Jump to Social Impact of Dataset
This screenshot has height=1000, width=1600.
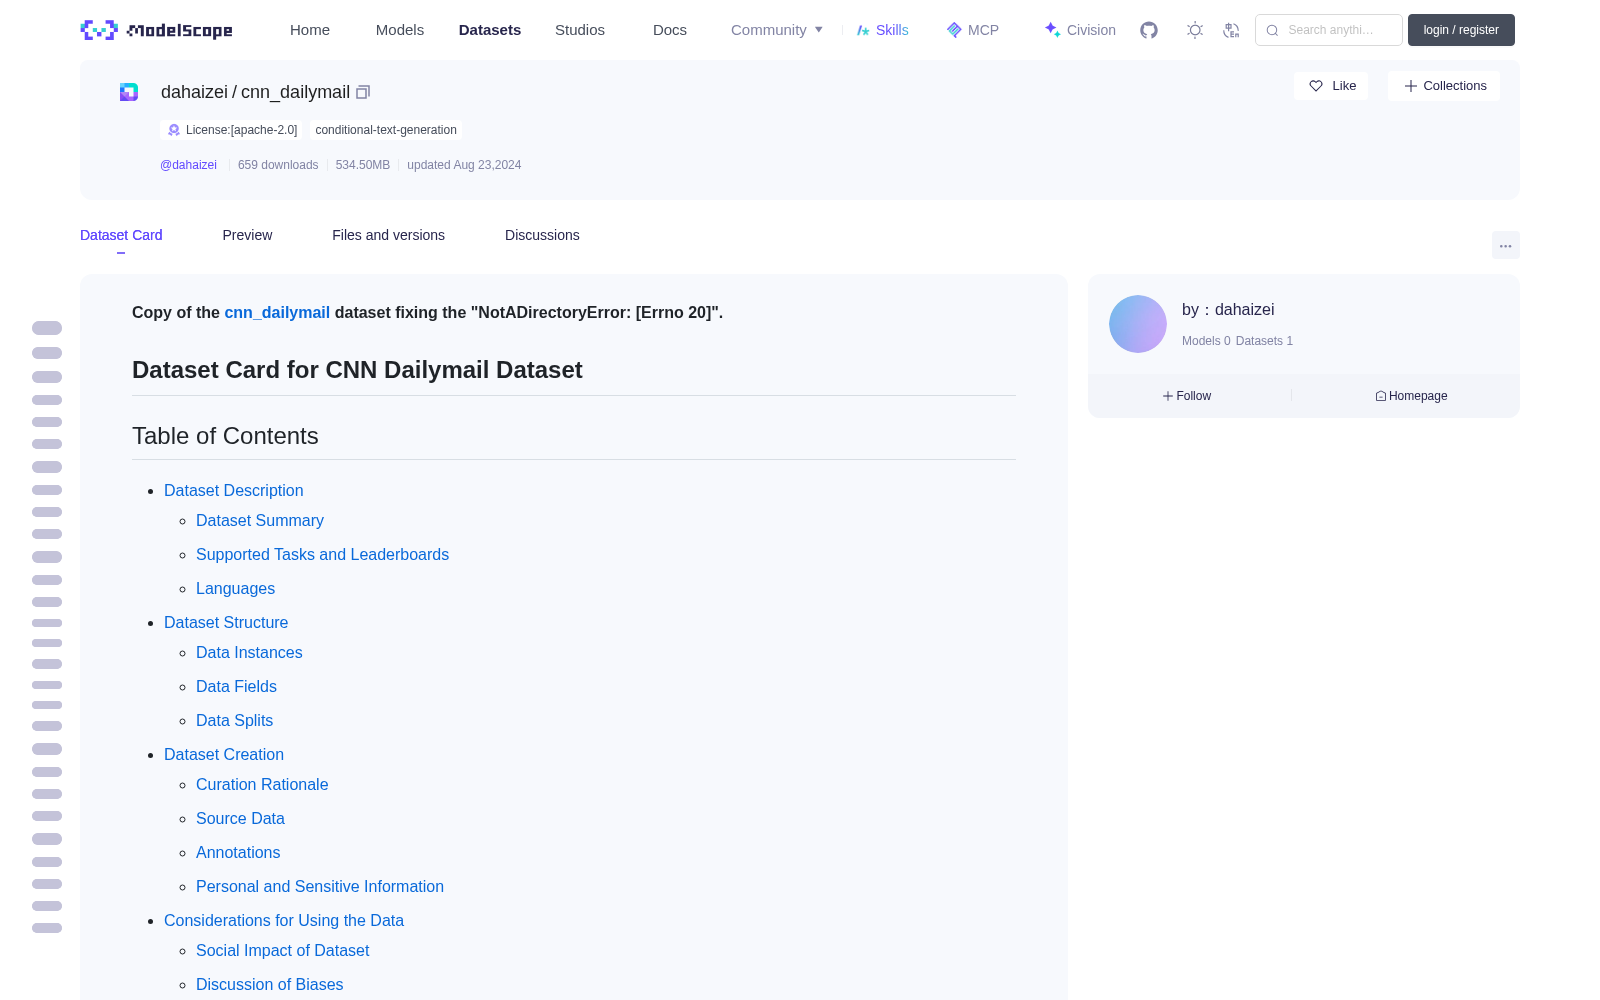(x=282, y=951)
